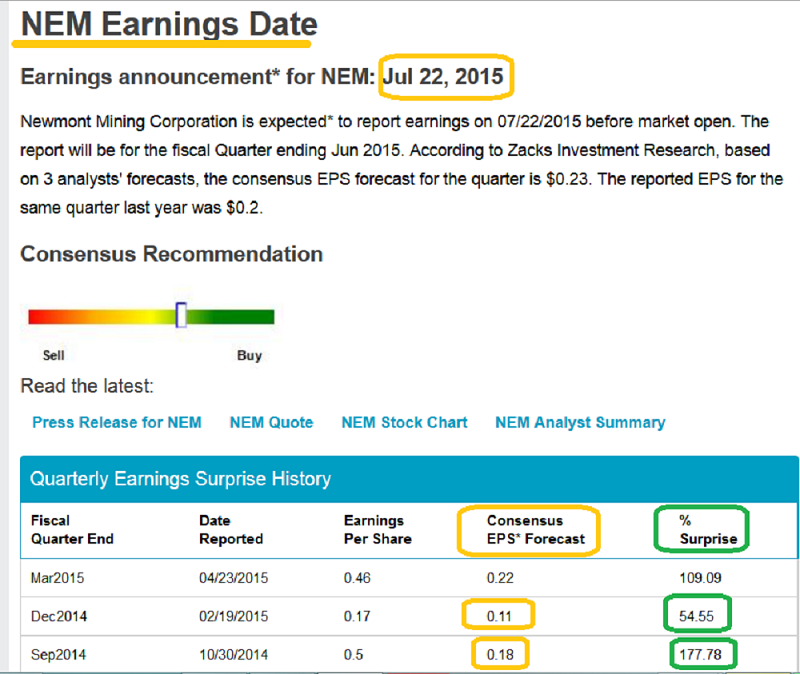Viewport: 800px width, 674px height.
Task: Select the Mar2015 fiscal quarter cell
Action: coord(58,578)
